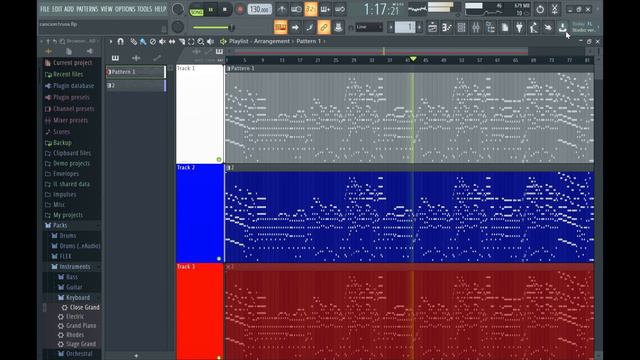The image size is (640, 360).
Task: Click the undo history power icon
Action: (x=540, y=9)
